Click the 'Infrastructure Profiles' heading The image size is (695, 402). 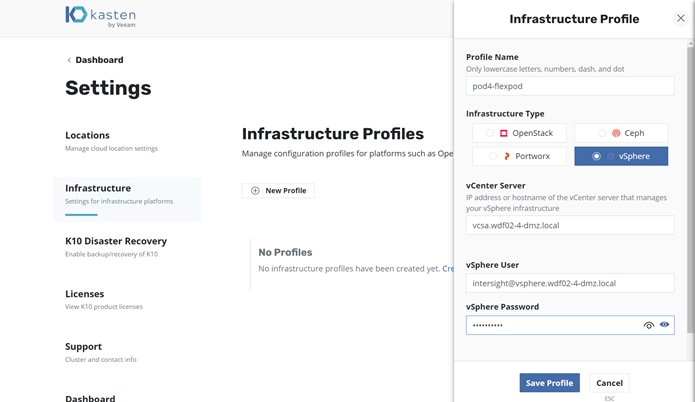coord(333,134)
